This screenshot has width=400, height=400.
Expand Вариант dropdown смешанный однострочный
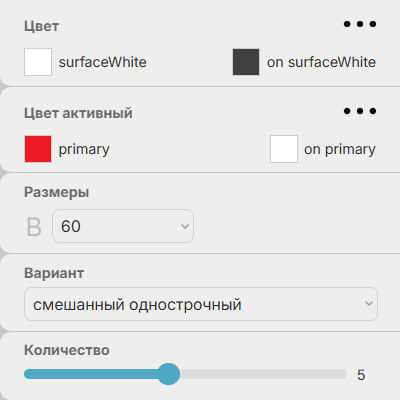[x=201, y=304]
